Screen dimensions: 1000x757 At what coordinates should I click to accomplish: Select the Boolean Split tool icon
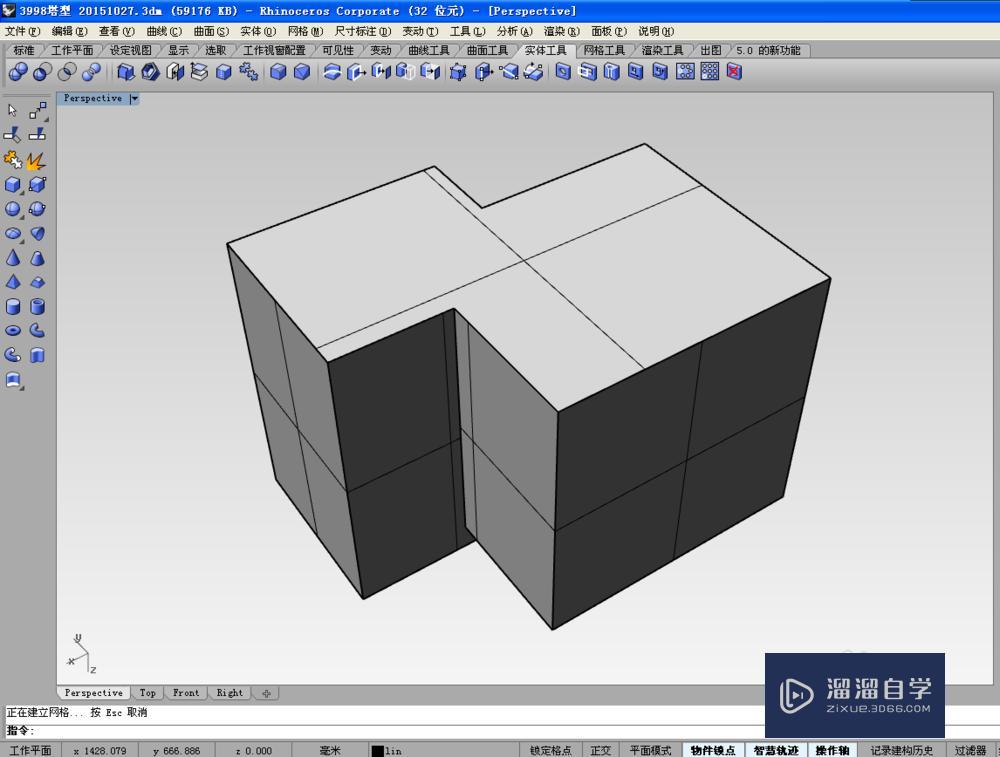coord(91,72)
